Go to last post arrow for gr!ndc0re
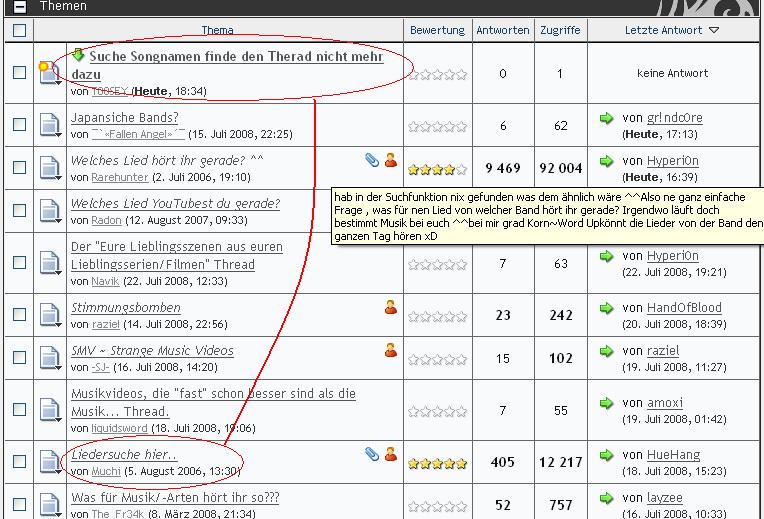The image size is (764, 519). (x=606, y=118)
